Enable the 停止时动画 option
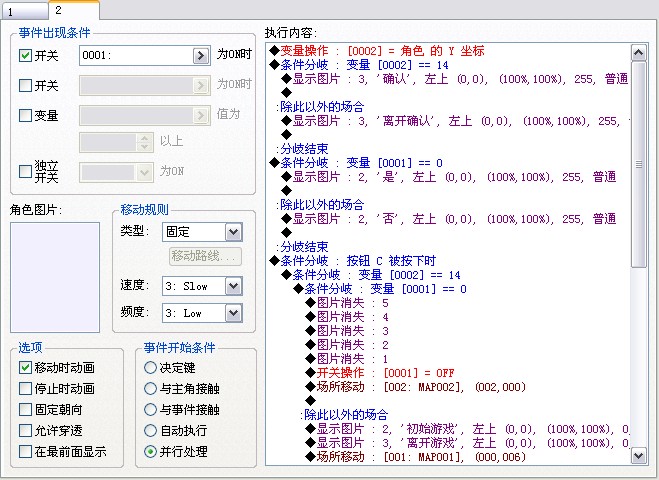This screenshot has height=480, width=659. click(25, 388)
